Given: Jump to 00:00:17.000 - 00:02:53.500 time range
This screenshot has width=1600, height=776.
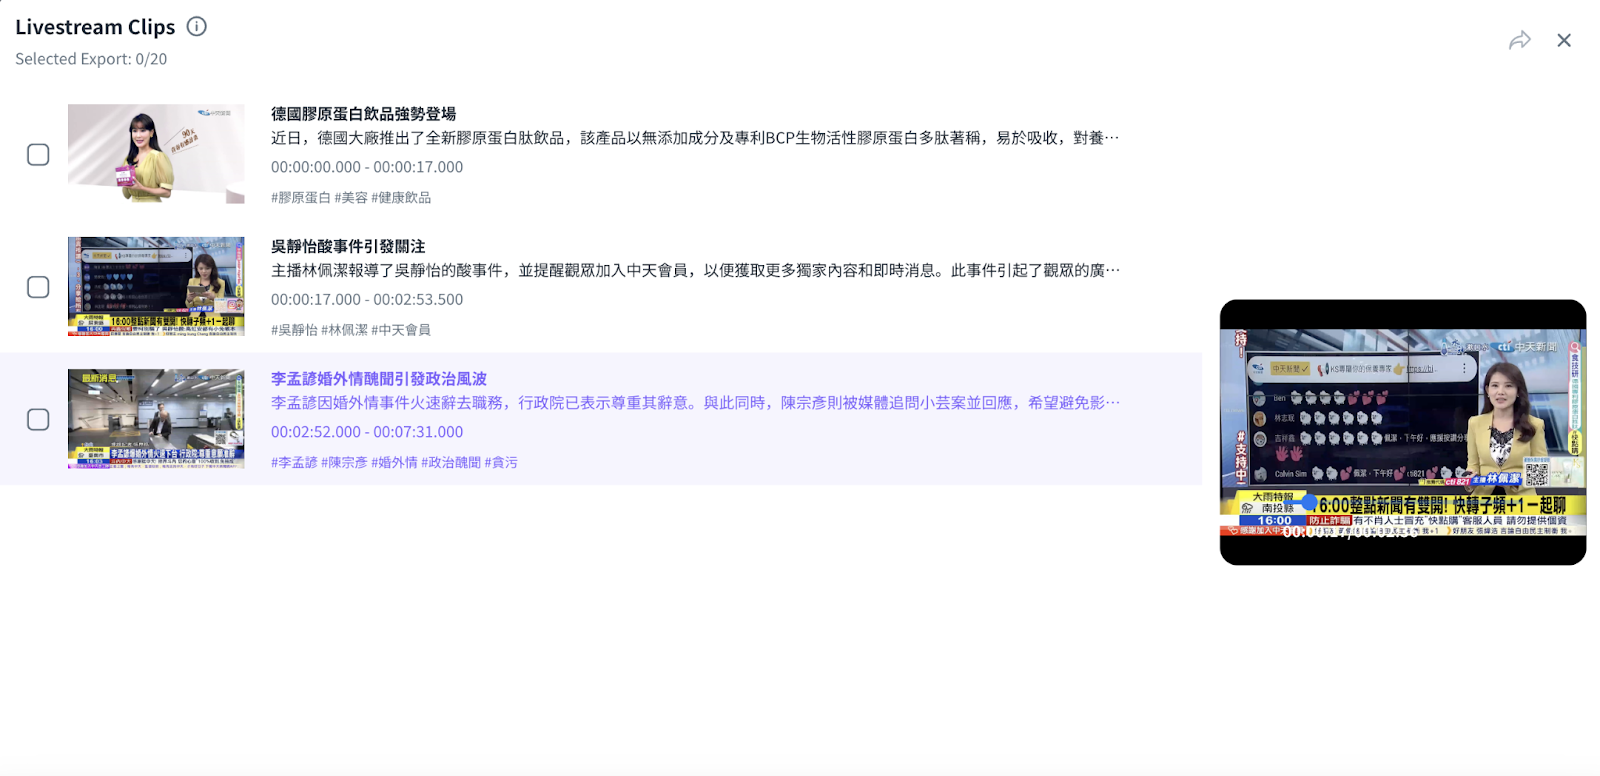Looking at the screenshot, I should point(367,299).
